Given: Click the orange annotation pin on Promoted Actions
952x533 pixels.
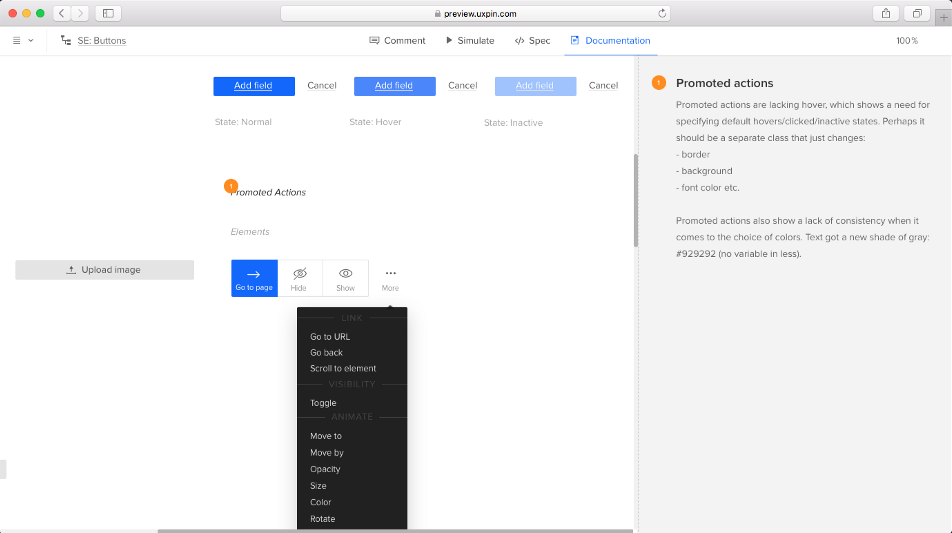Looking at the screenshot, I should click(x=231, y=186).
